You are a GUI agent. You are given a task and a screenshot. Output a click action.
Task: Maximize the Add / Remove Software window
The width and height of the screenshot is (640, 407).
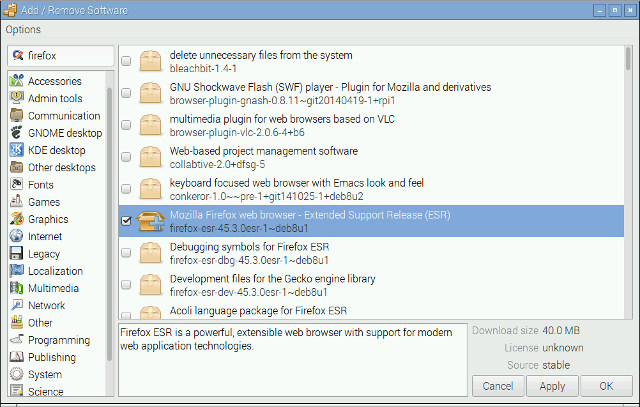click(615, 10)
